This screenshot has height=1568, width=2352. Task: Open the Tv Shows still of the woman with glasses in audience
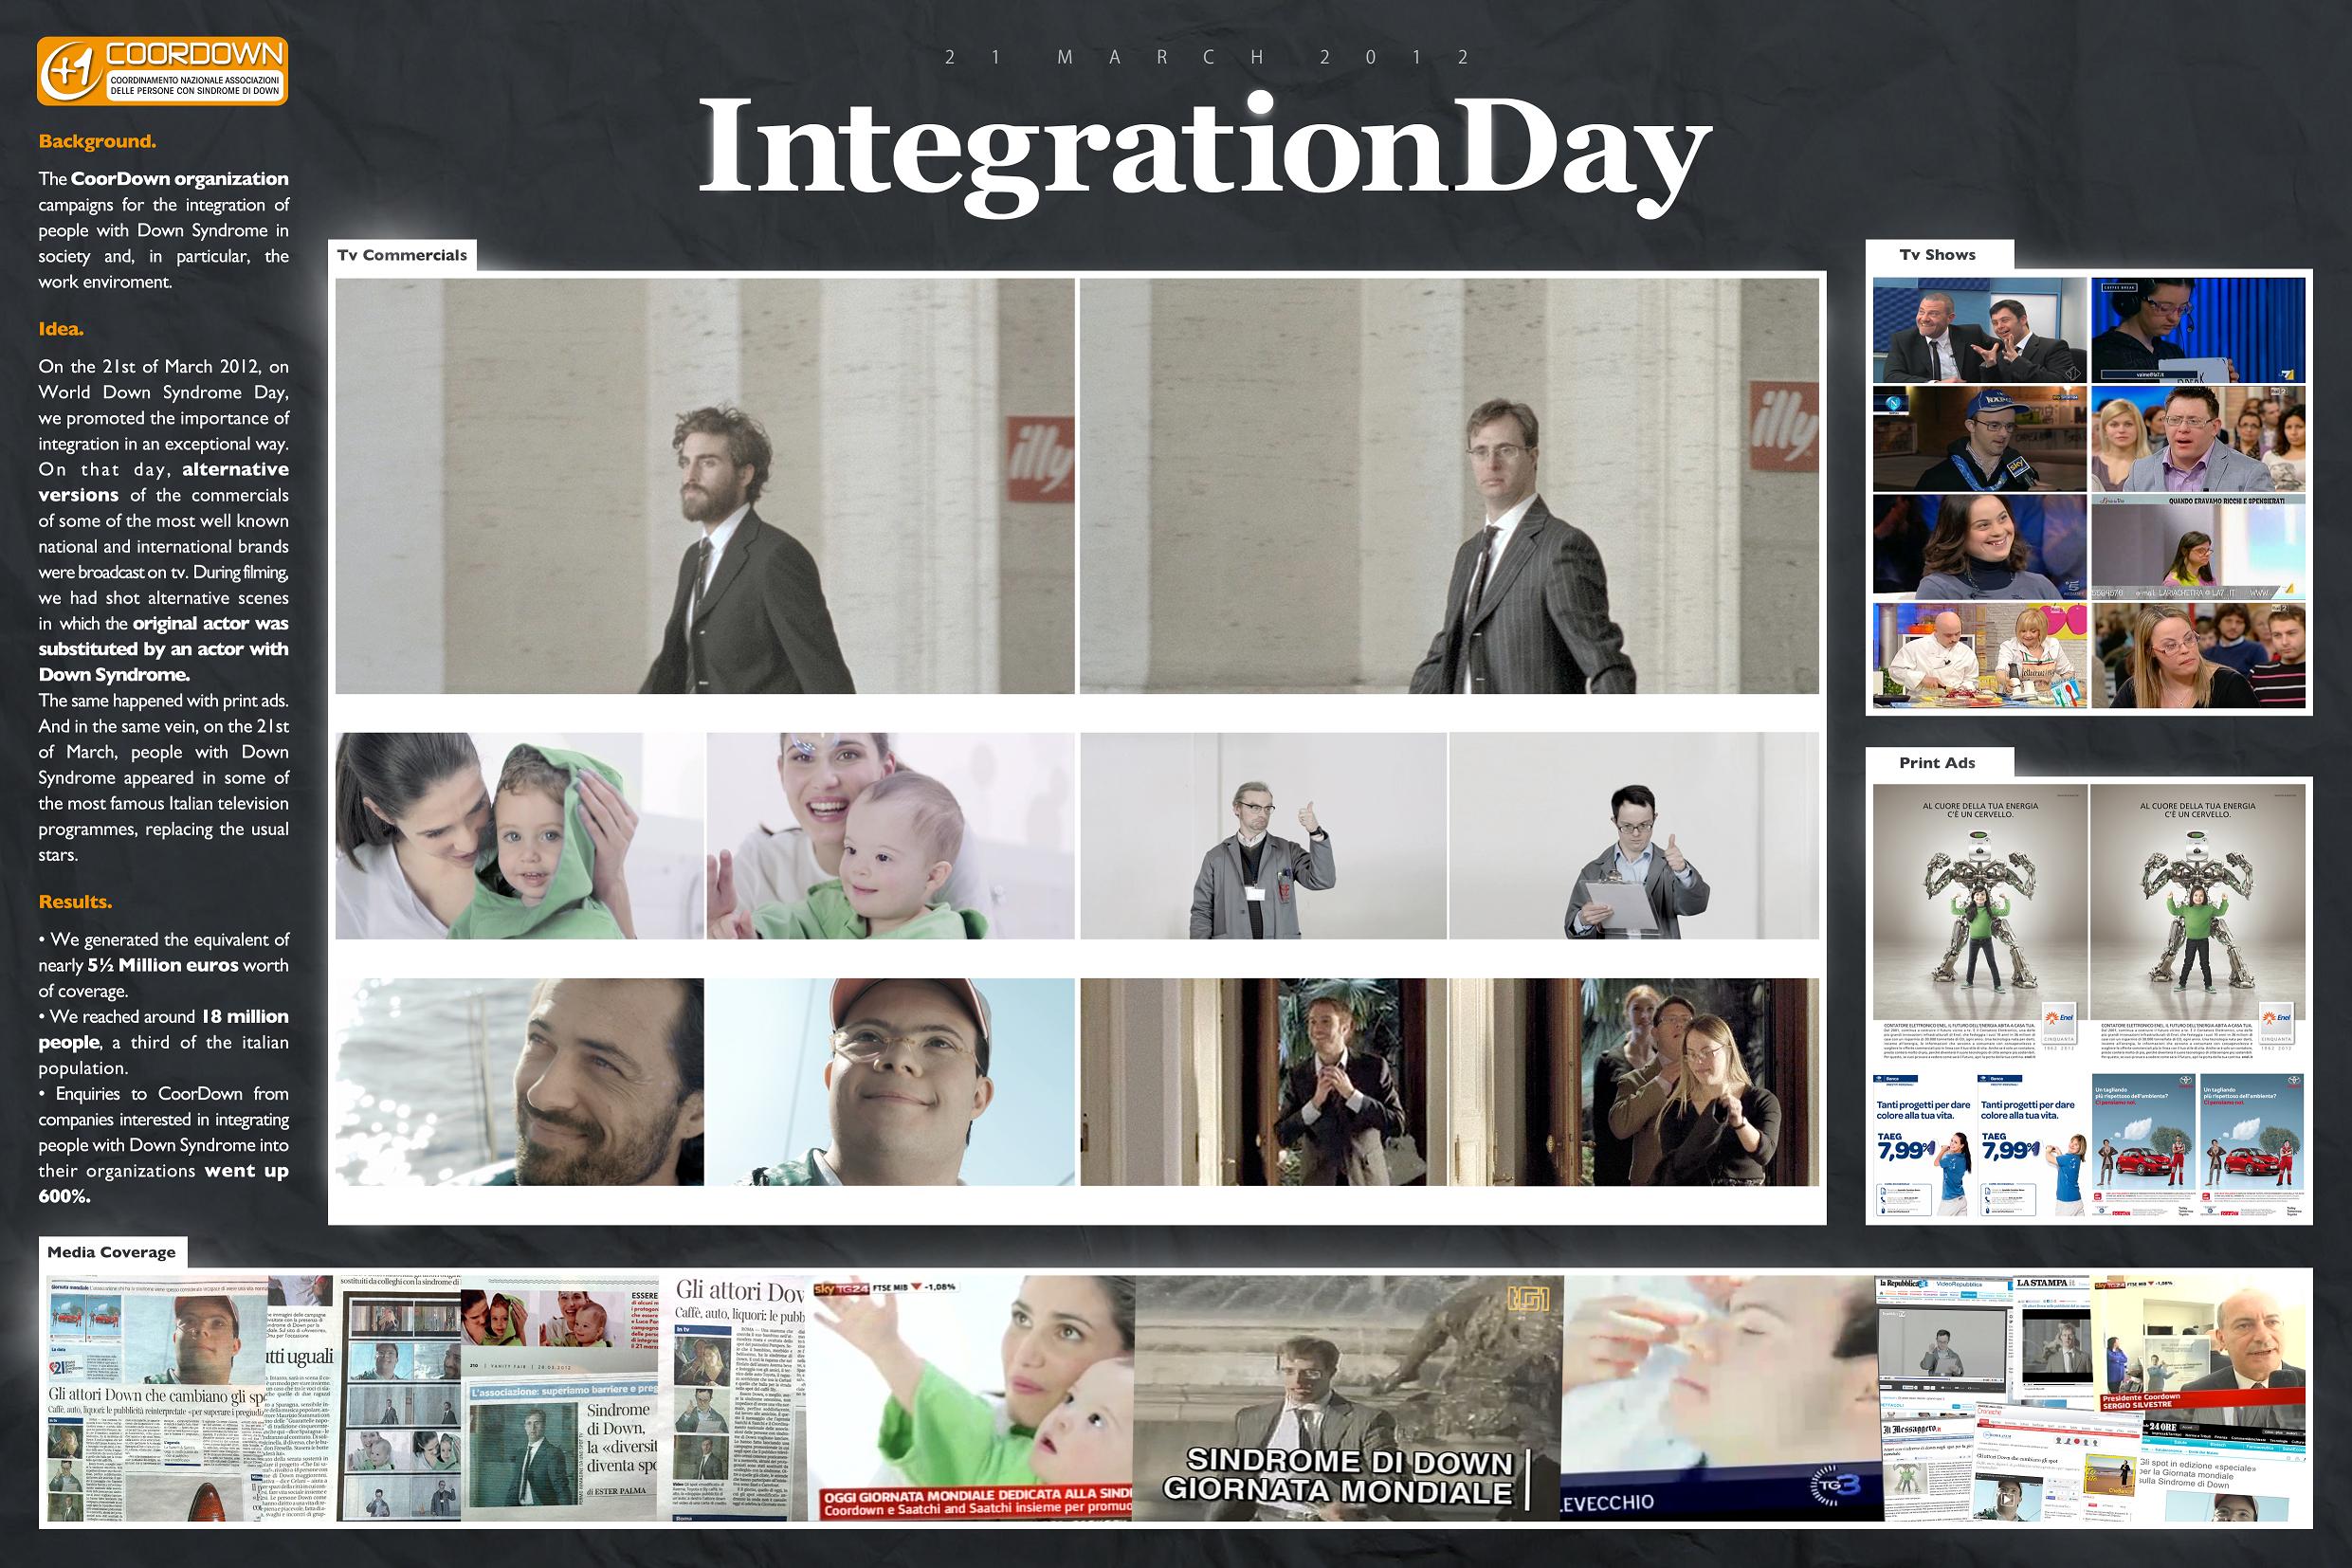tap(2198, 655)
